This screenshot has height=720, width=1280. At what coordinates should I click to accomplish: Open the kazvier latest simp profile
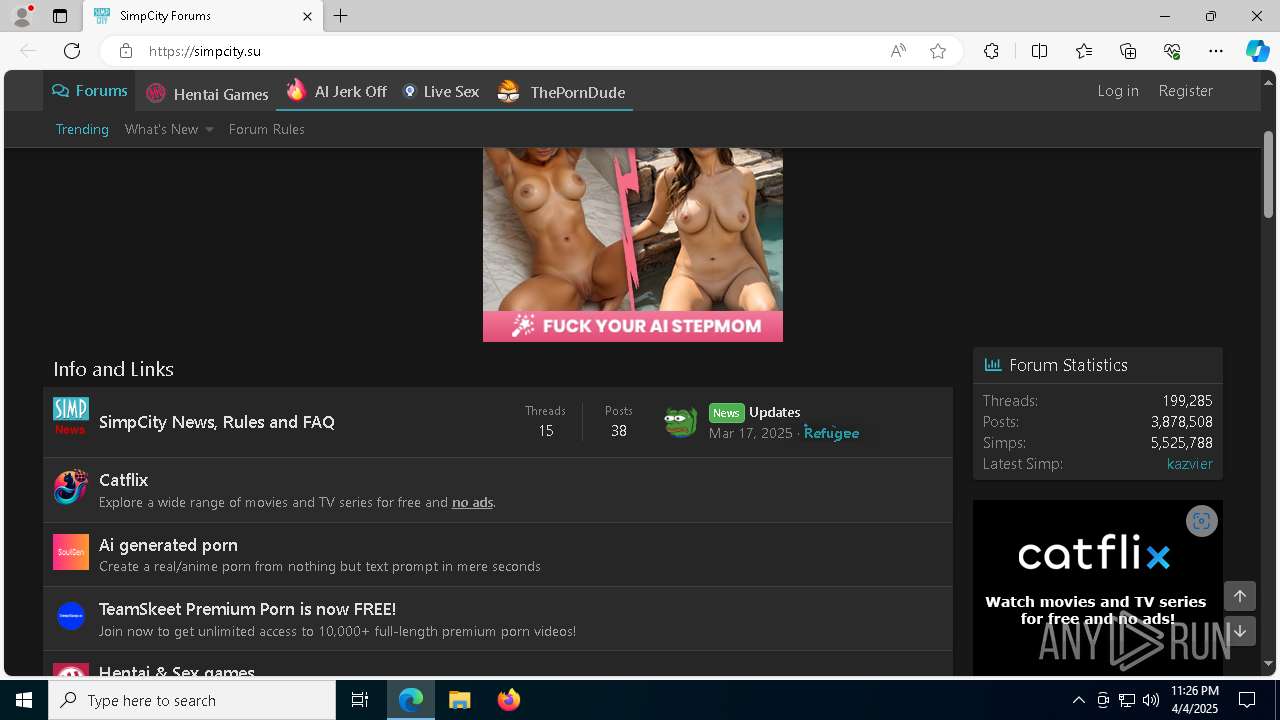click(x=1189, y=464)
